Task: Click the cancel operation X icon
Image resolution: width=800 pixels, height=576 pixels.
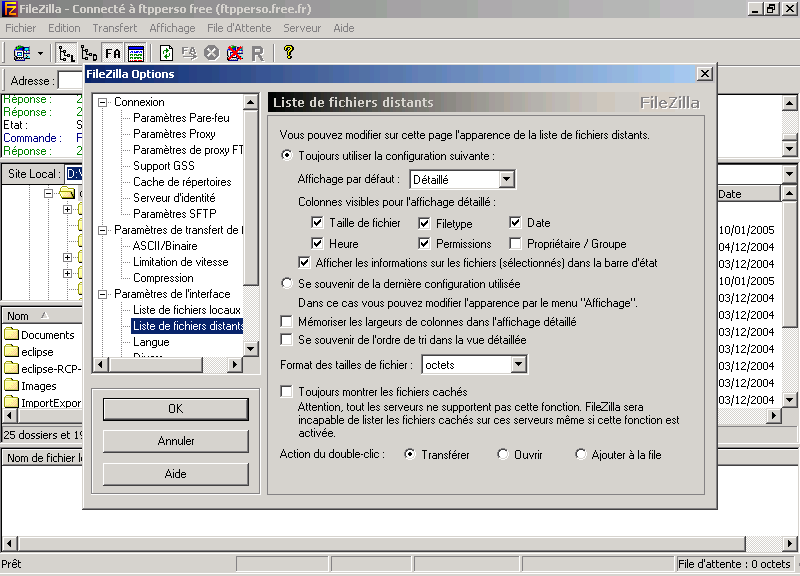Action: click(x=211, y=53)
